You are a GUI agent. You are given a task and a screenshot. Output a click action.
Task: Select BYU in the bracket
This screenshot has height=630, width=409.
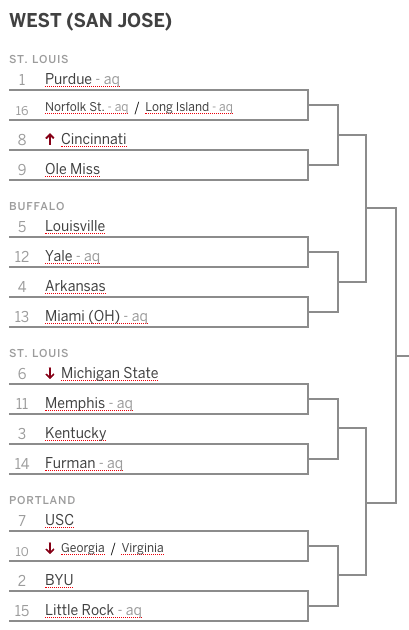point(59,580)
